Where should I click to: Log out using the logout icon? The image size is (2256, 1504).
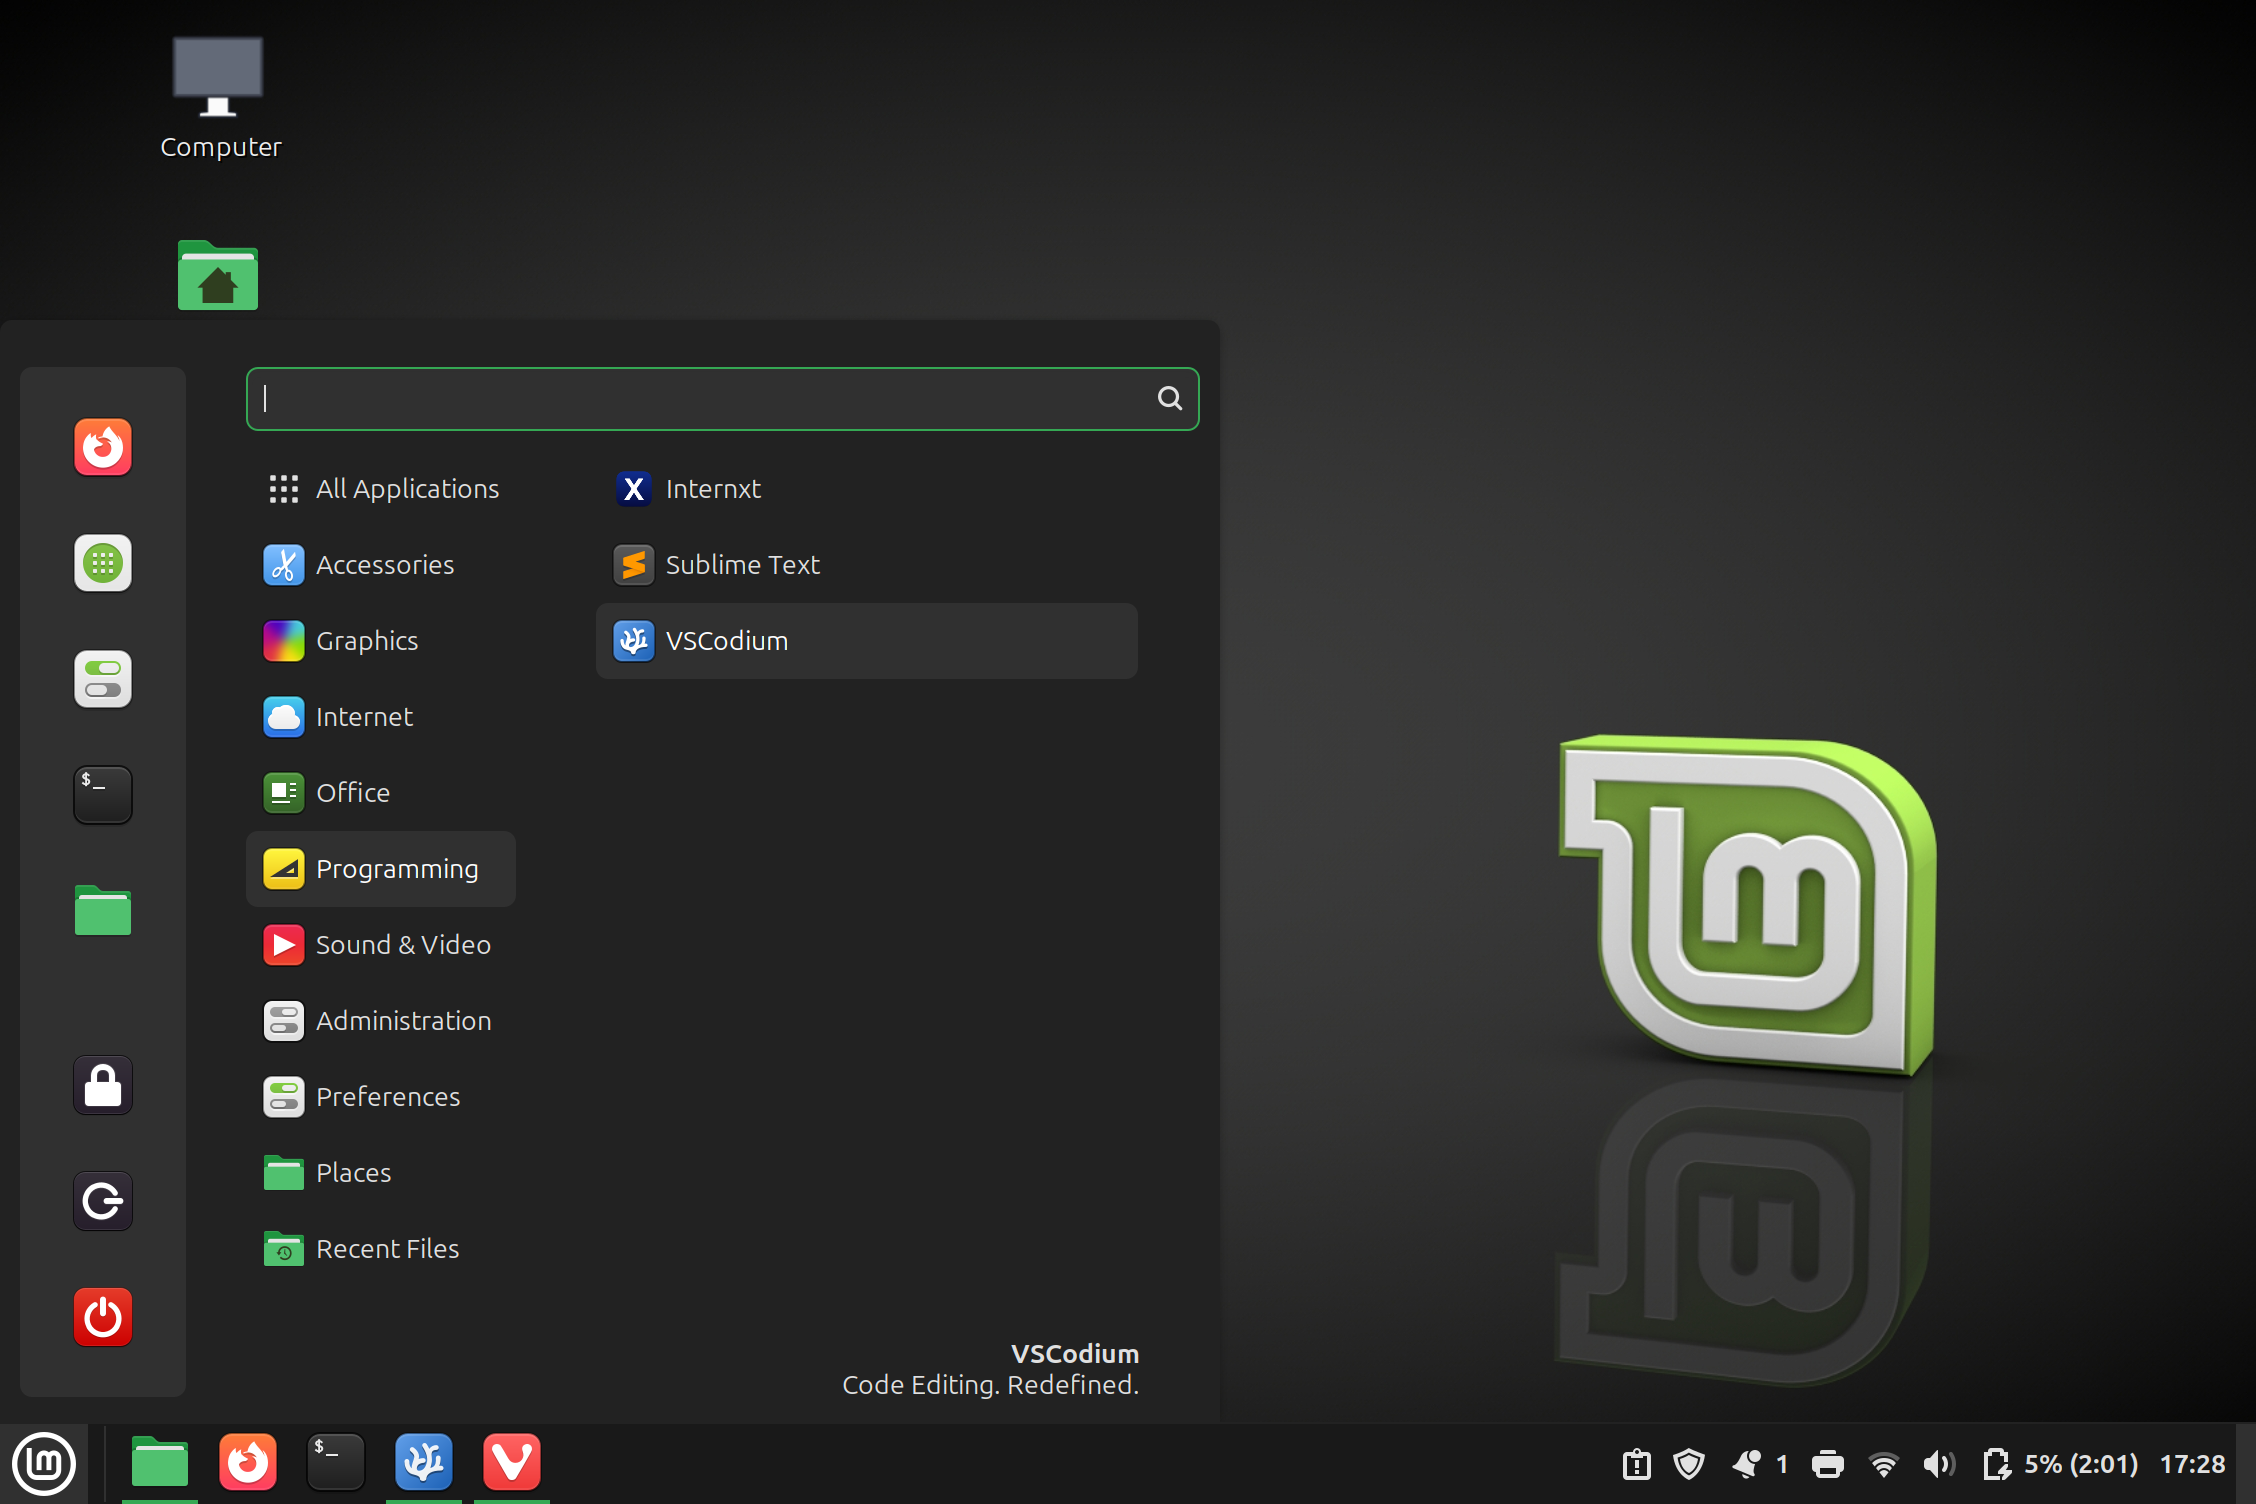tap(102, 1201)
